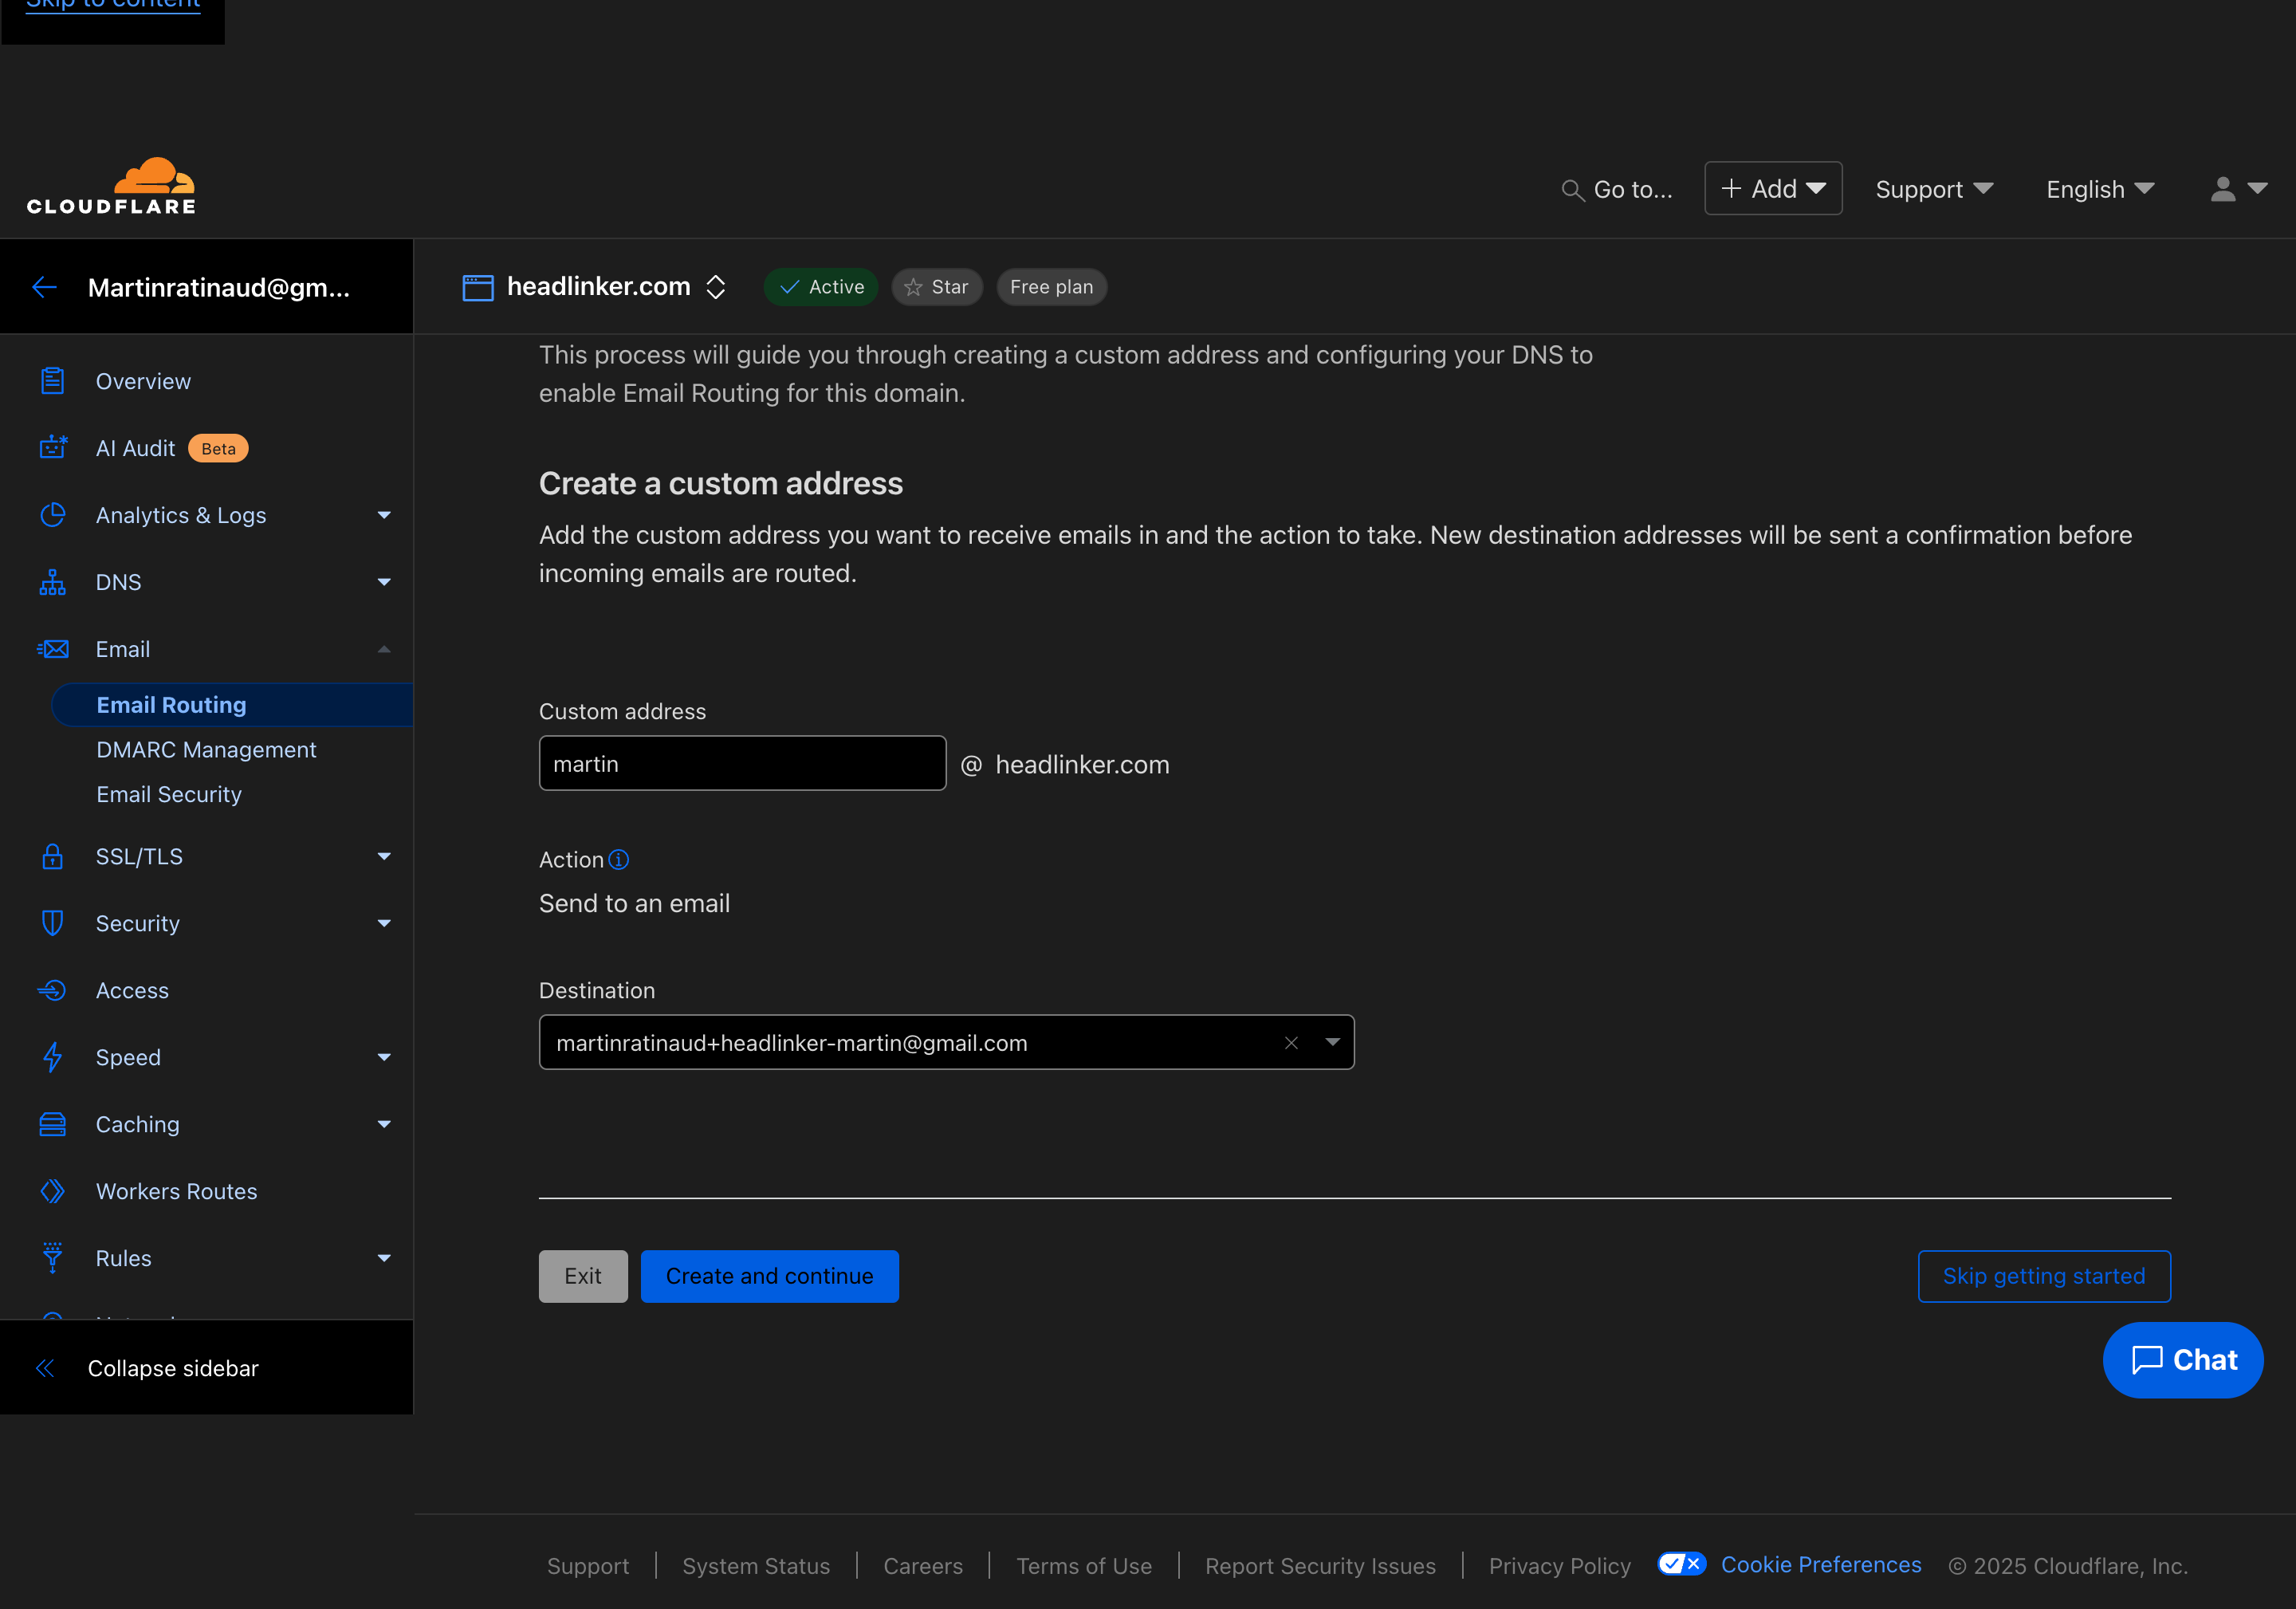The image size is (2296, 1609).
Task: Click the footer Support link
Action: [588, 1566]
